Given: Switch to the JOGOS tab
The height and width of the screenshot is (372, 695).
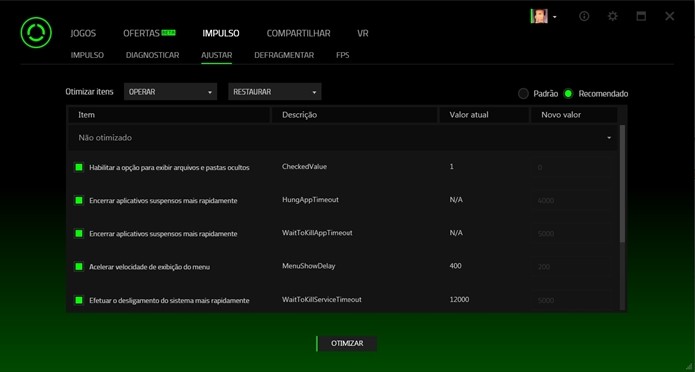Looking at the screenshot, I should pos(83,33).
